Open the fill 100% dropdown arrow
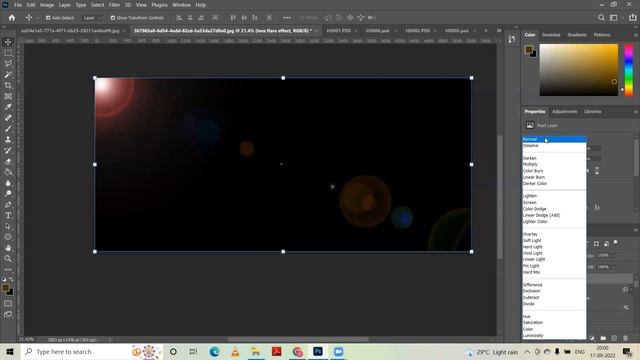Image resolution: width=640 pixels, height=360 pixels. [613, 267]
